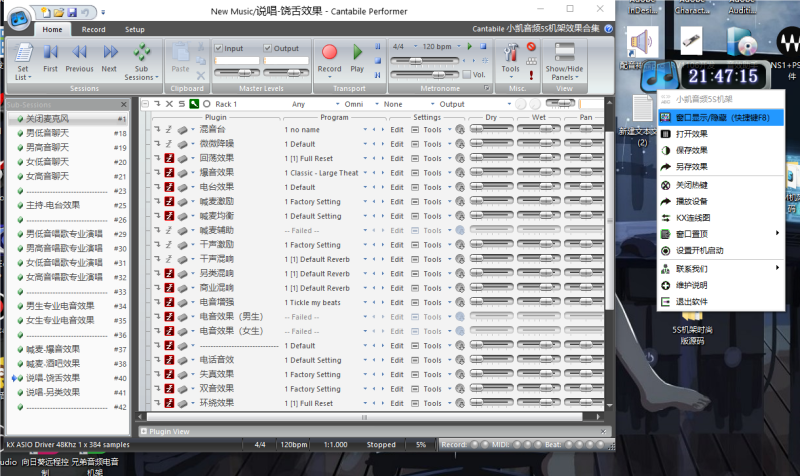Toggle the red bypass icon for 环绕效果

(169, 404)
